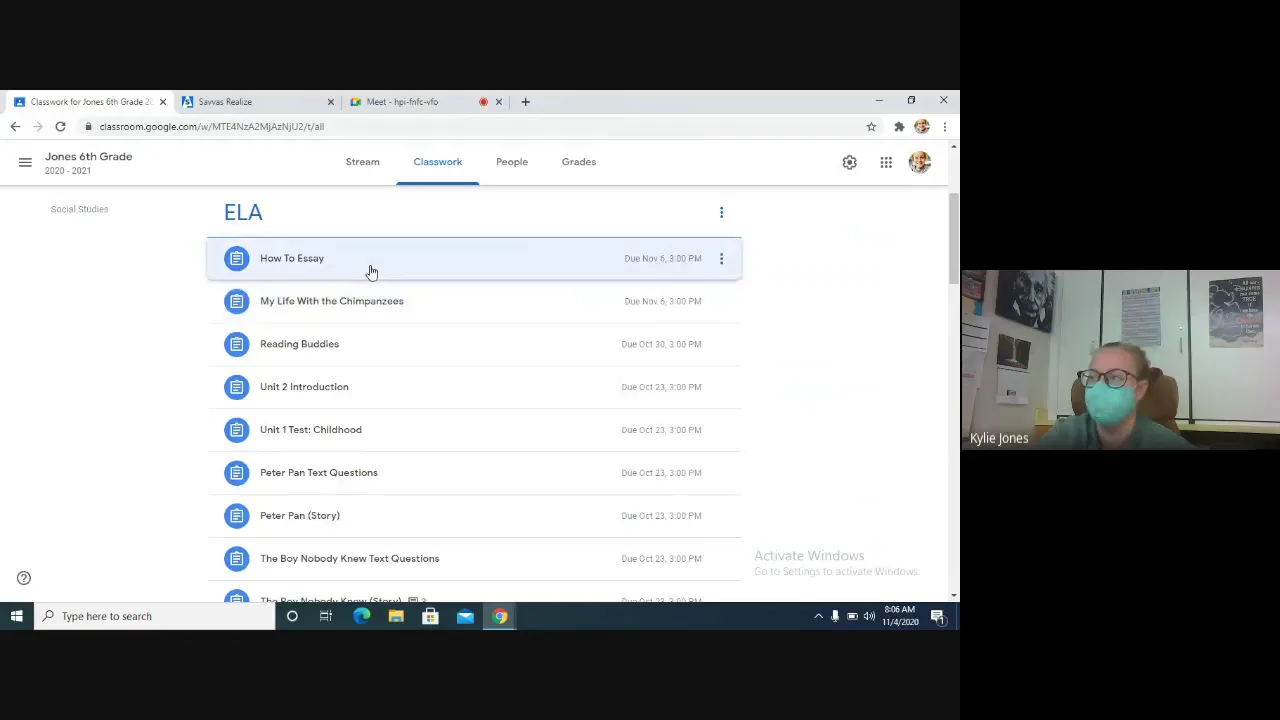Go back with browser back arrow

click(x=15, y=127)
